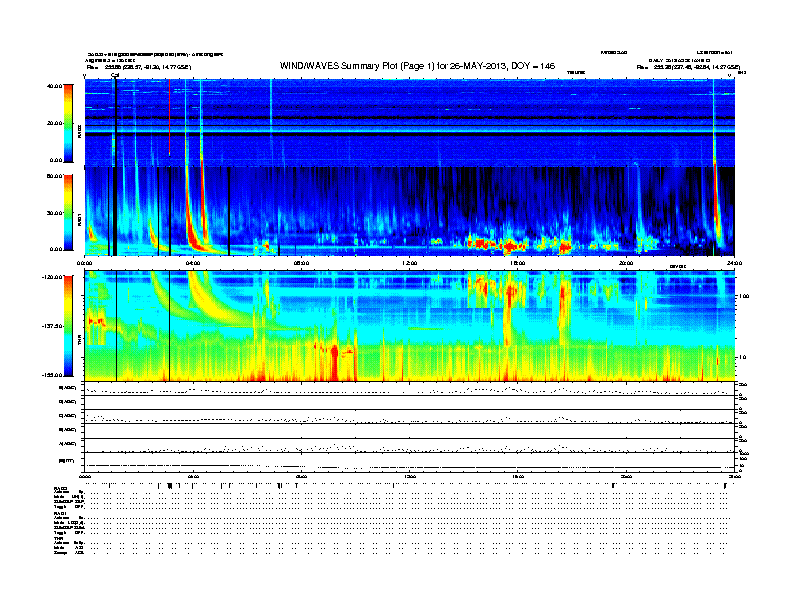Click the 12:00 tick label under RAD1 spectrogram
Viewport: 792px width, 612px height.
(409, 263)
